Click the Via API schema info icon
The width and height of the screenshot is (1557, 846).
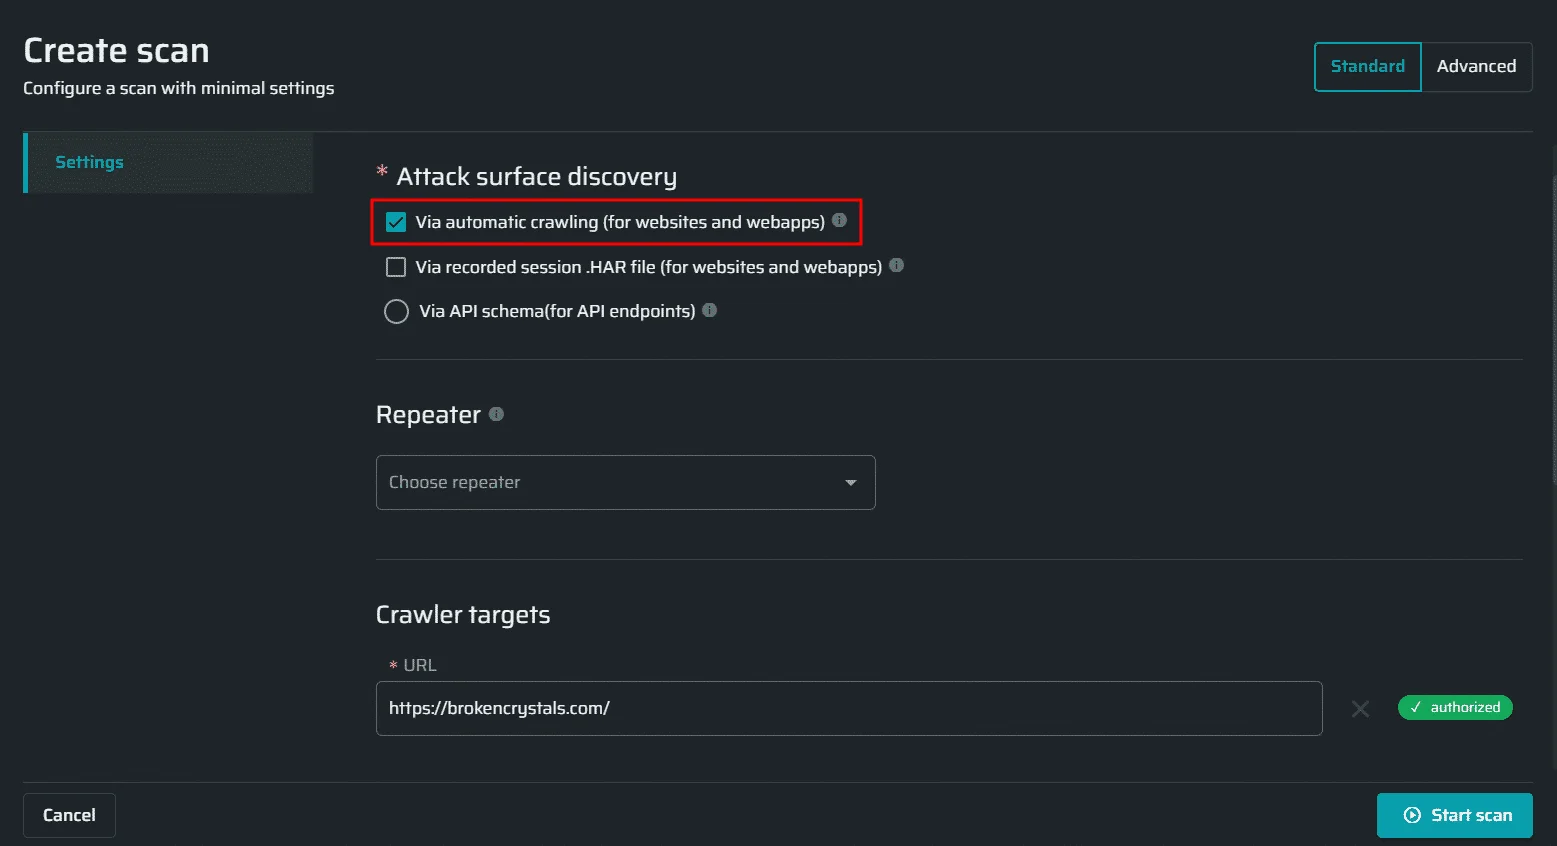pos(709,310)
